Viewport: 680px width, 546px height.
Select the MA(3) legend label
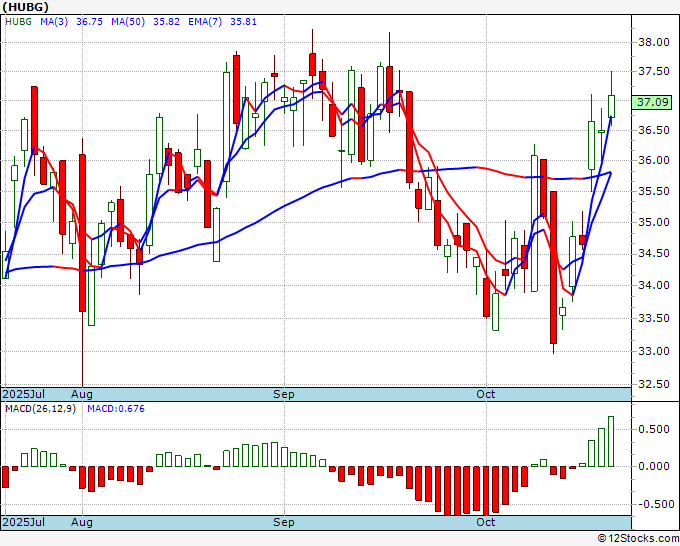pyautogui.click(x=54, y=22)
